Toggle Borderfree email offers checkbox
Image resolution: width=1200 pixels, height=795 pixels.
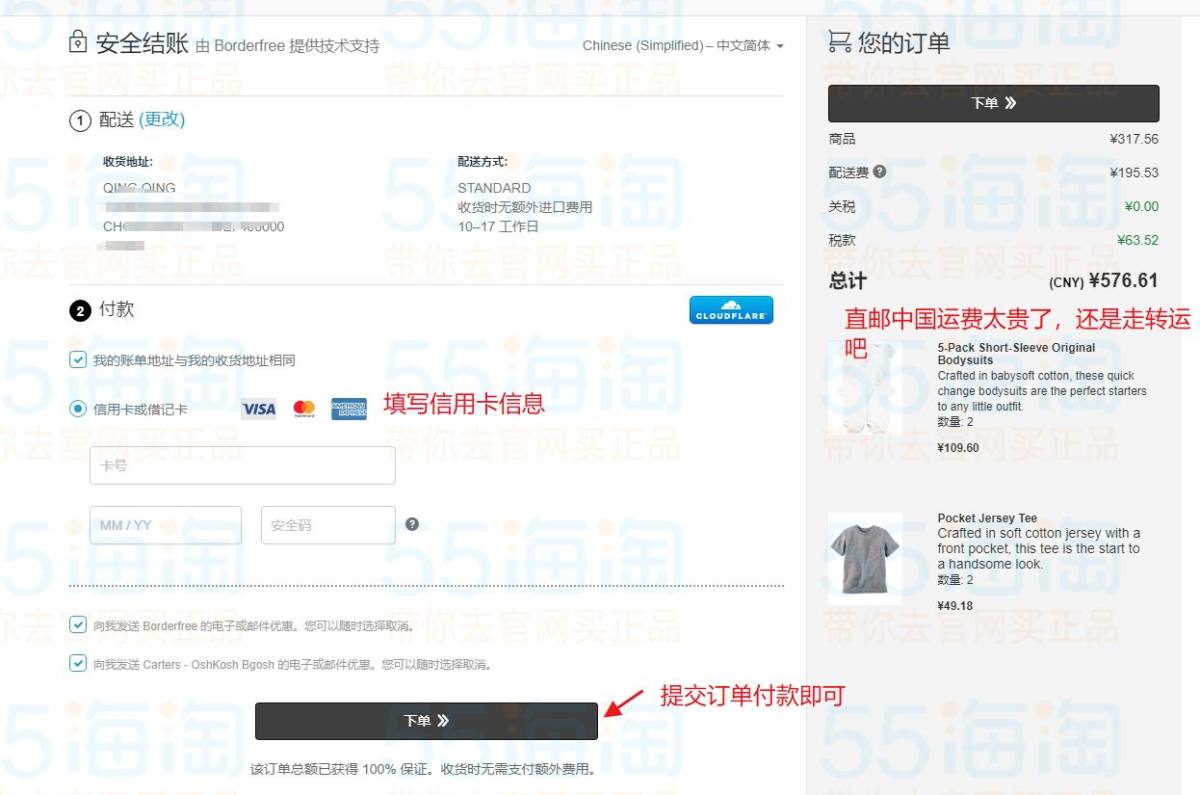78,625
